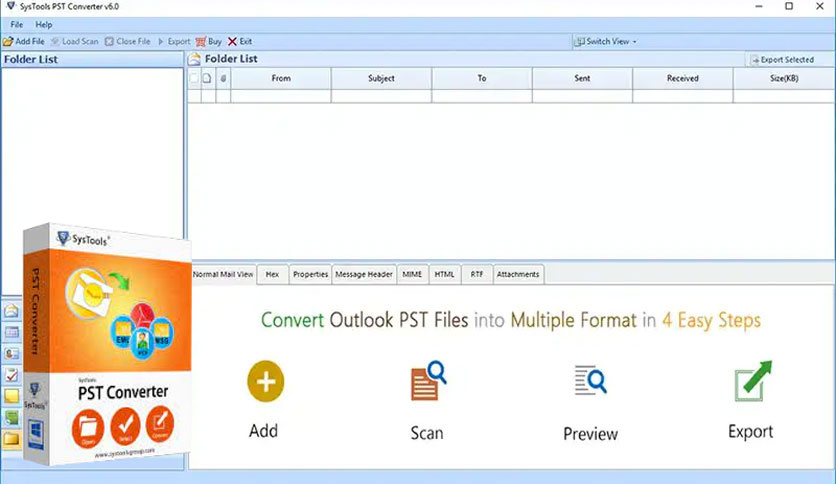The height and width of the screenshot is (484, 836).
Task: Switch to the HTML tab
Action: point(445,274)
